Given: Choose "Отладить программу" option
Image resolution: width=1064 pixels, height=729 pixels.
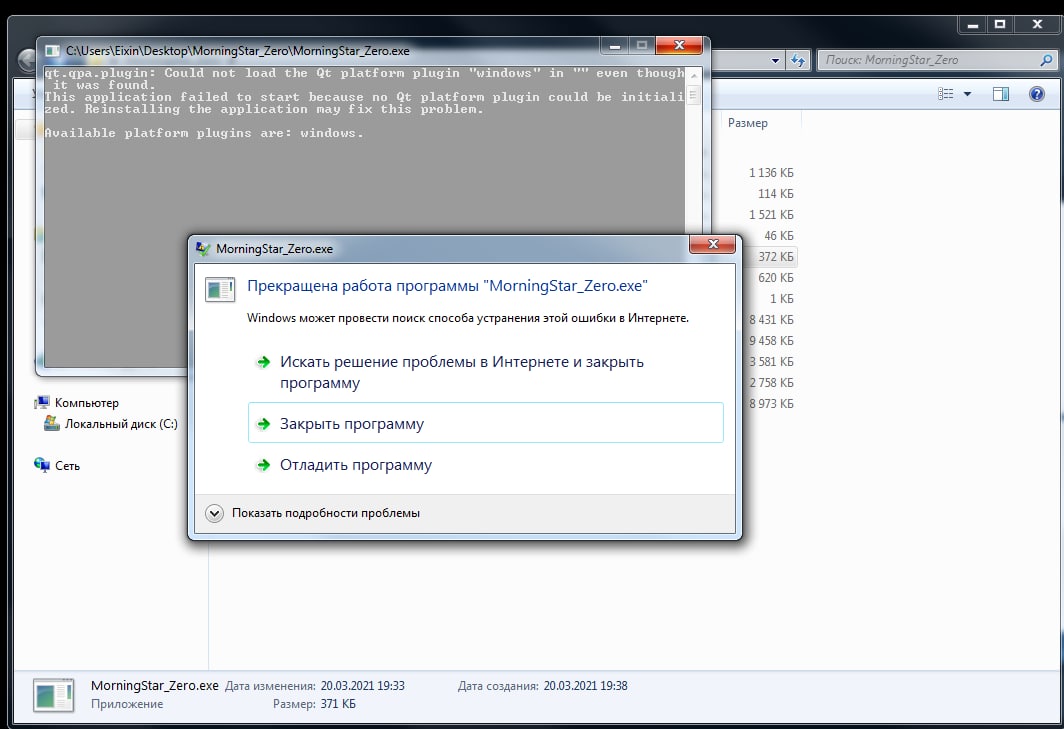Looking at the screenshot, I should [x=355, y=465].
